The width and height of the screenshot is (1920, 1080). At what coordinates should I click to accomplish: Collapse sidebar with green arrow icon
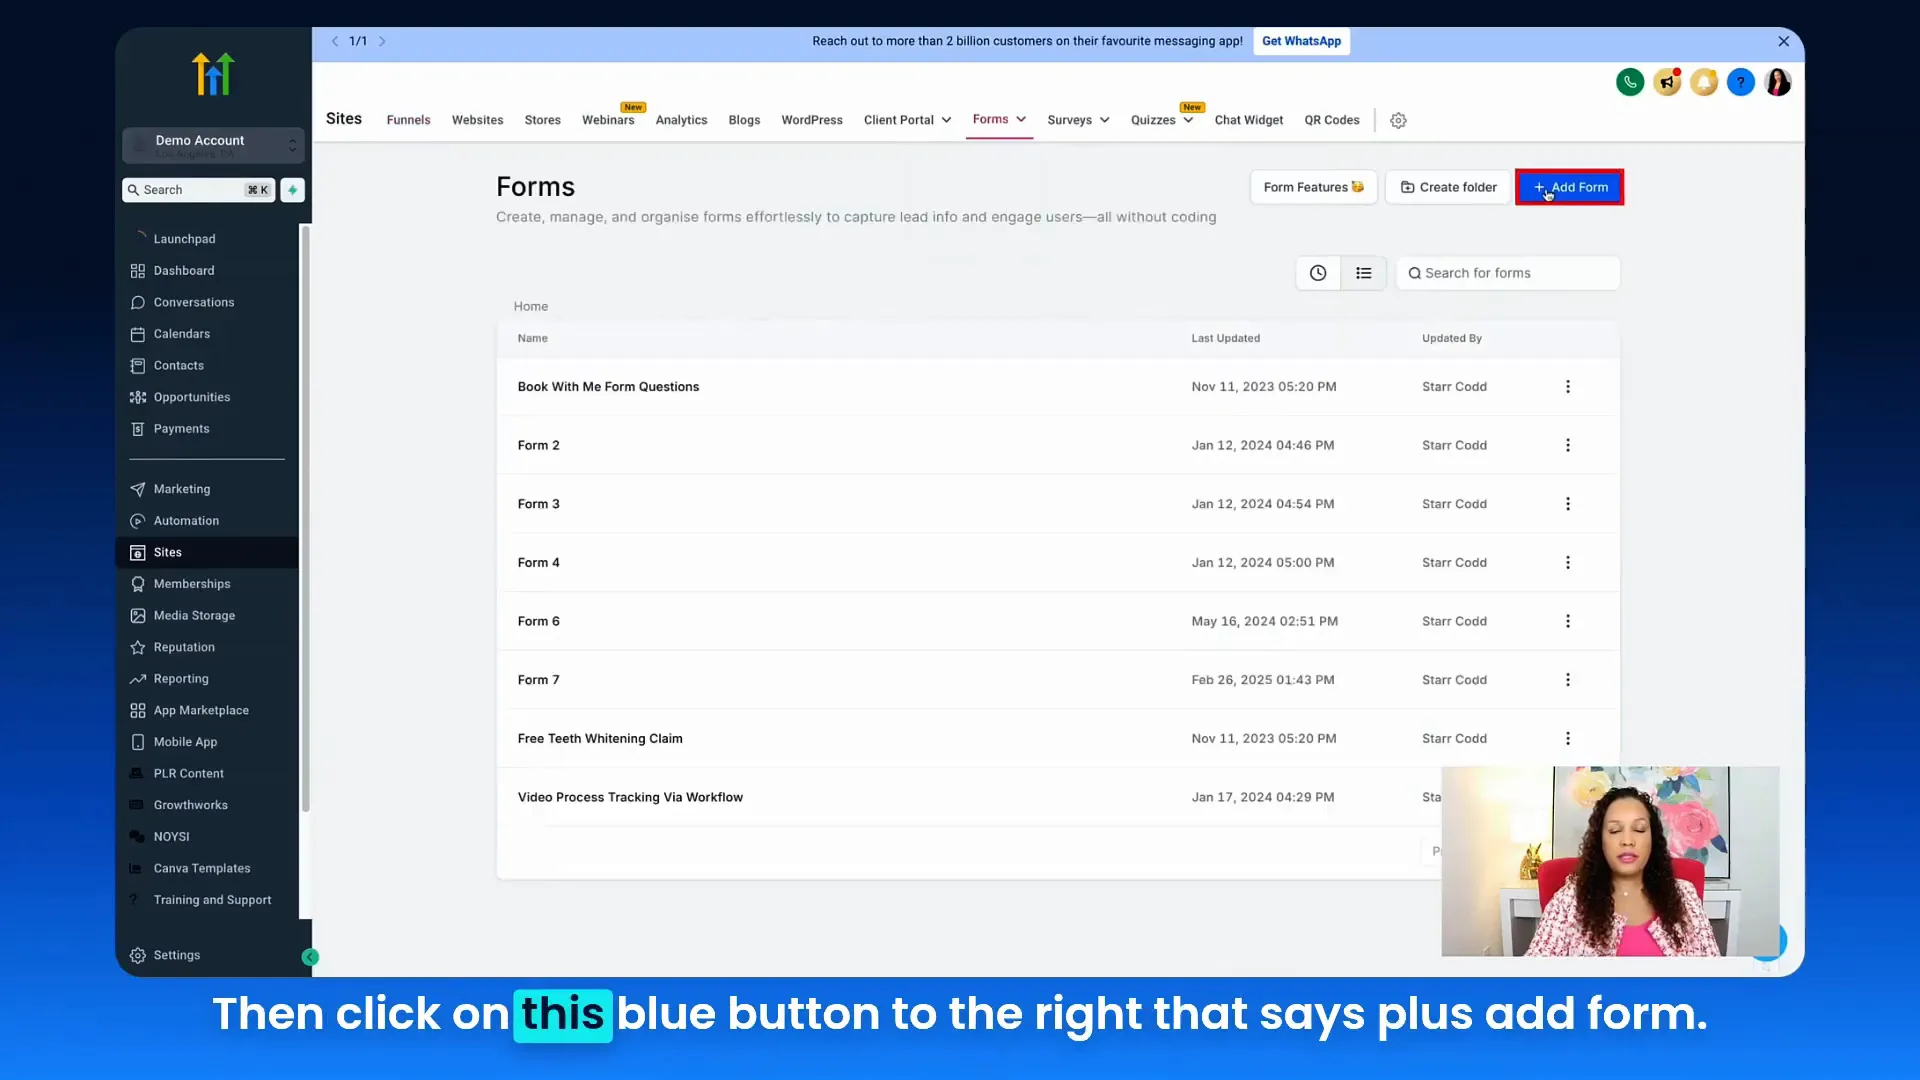[x=310, y=957]
